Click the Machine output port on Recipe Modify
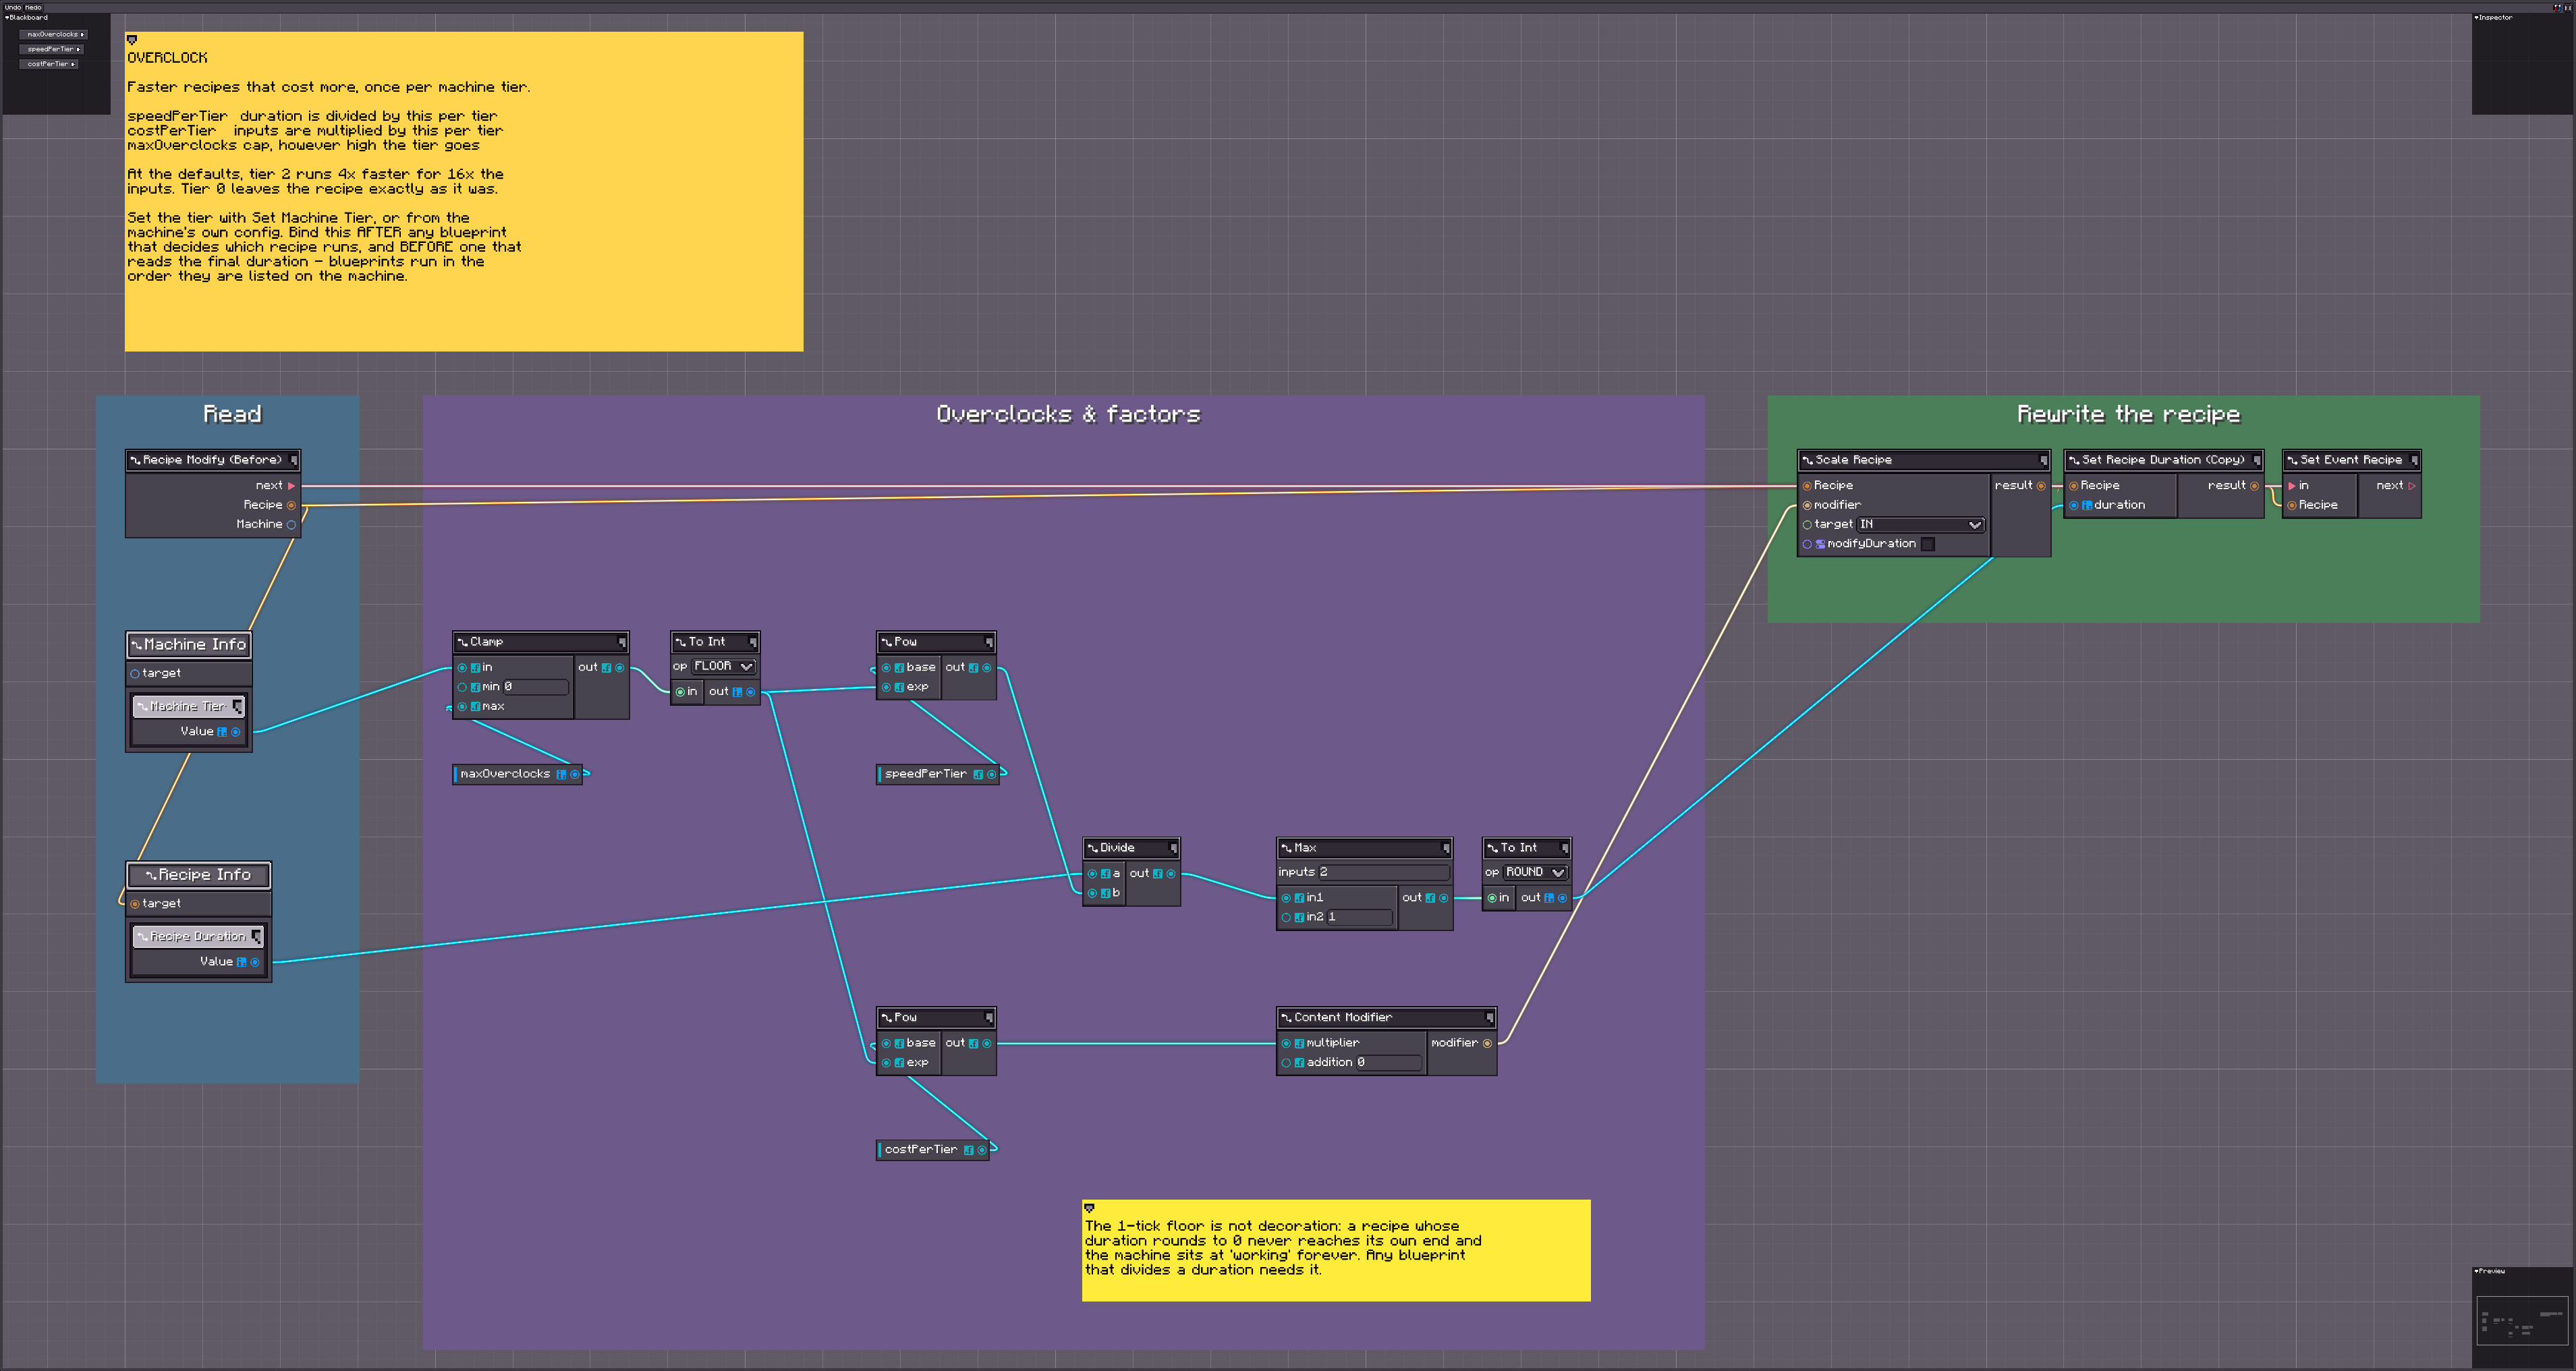The width and height of the screenshot is (2576, 1371). 291,525
